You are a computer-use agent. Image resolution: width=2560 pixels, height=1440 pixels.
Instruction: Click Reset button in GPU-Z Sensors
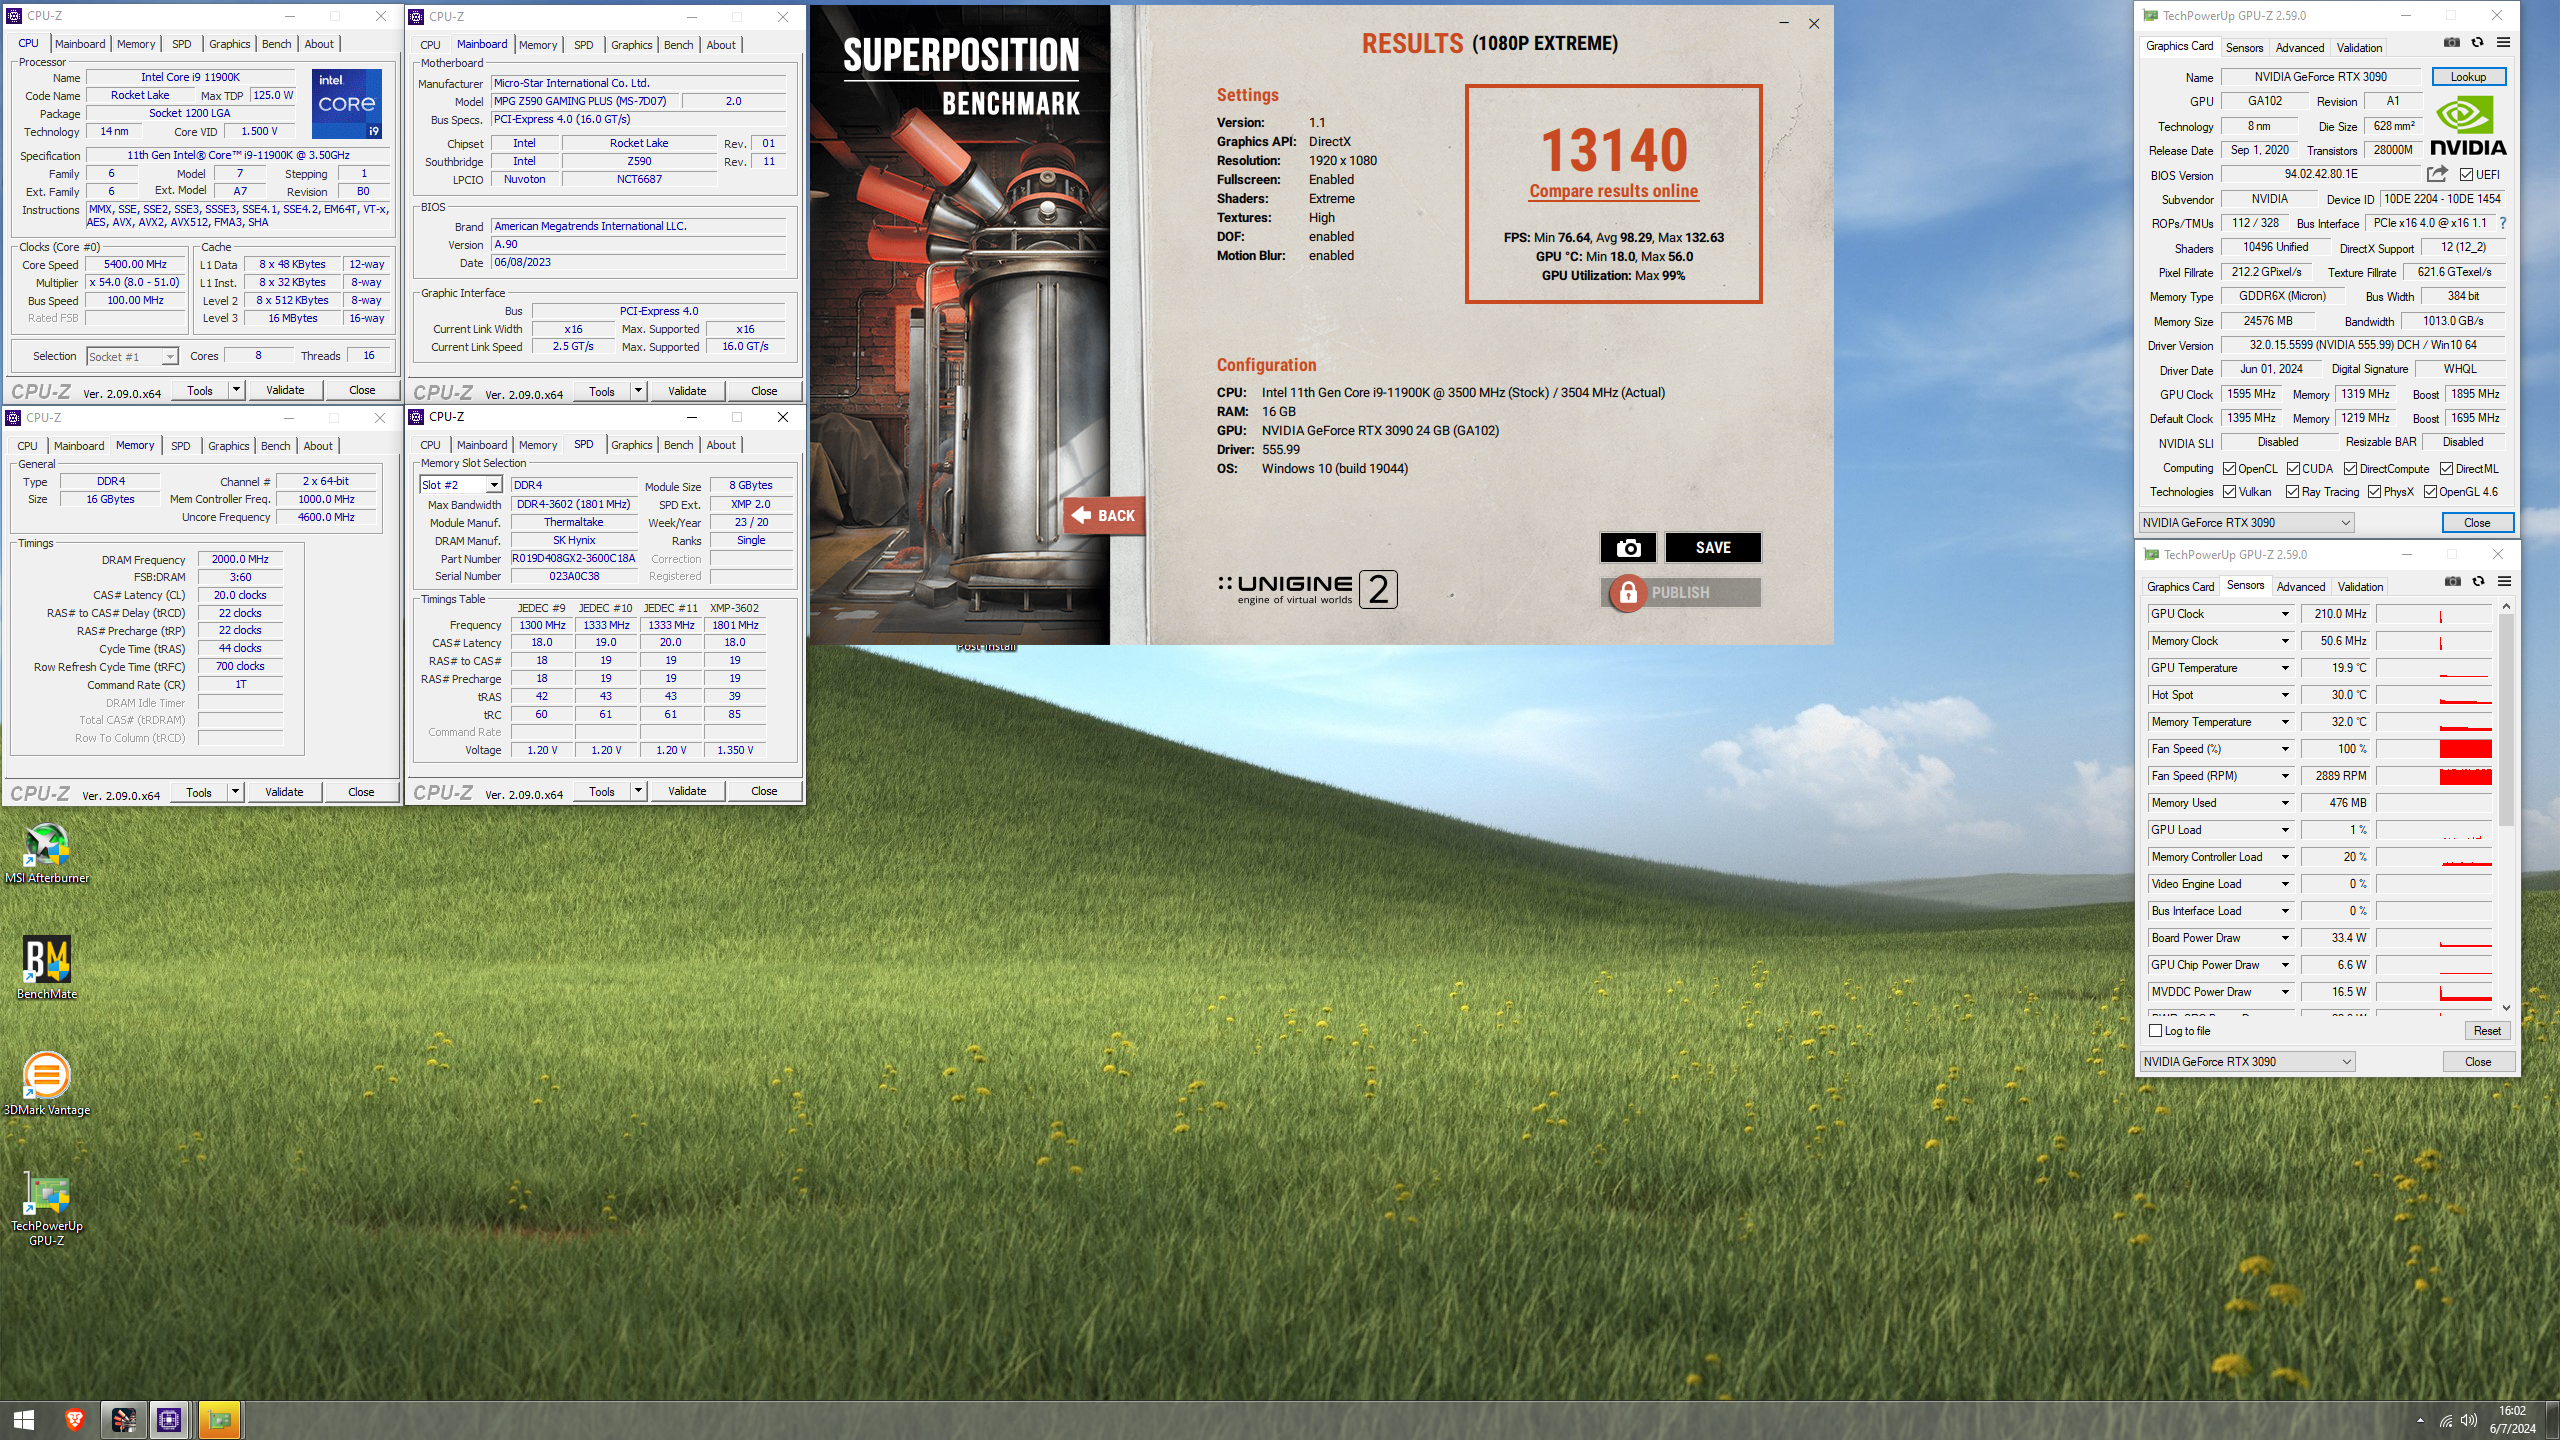pyautogui.click(x=2487, y=1031)
